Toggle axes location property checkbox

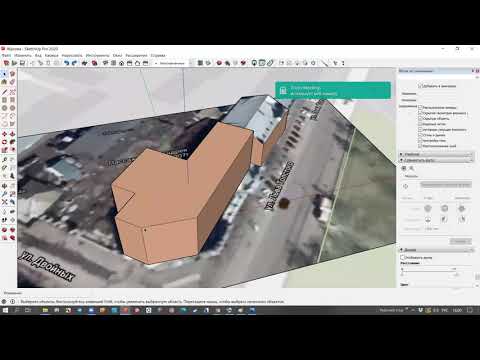[x=420, y=146]
